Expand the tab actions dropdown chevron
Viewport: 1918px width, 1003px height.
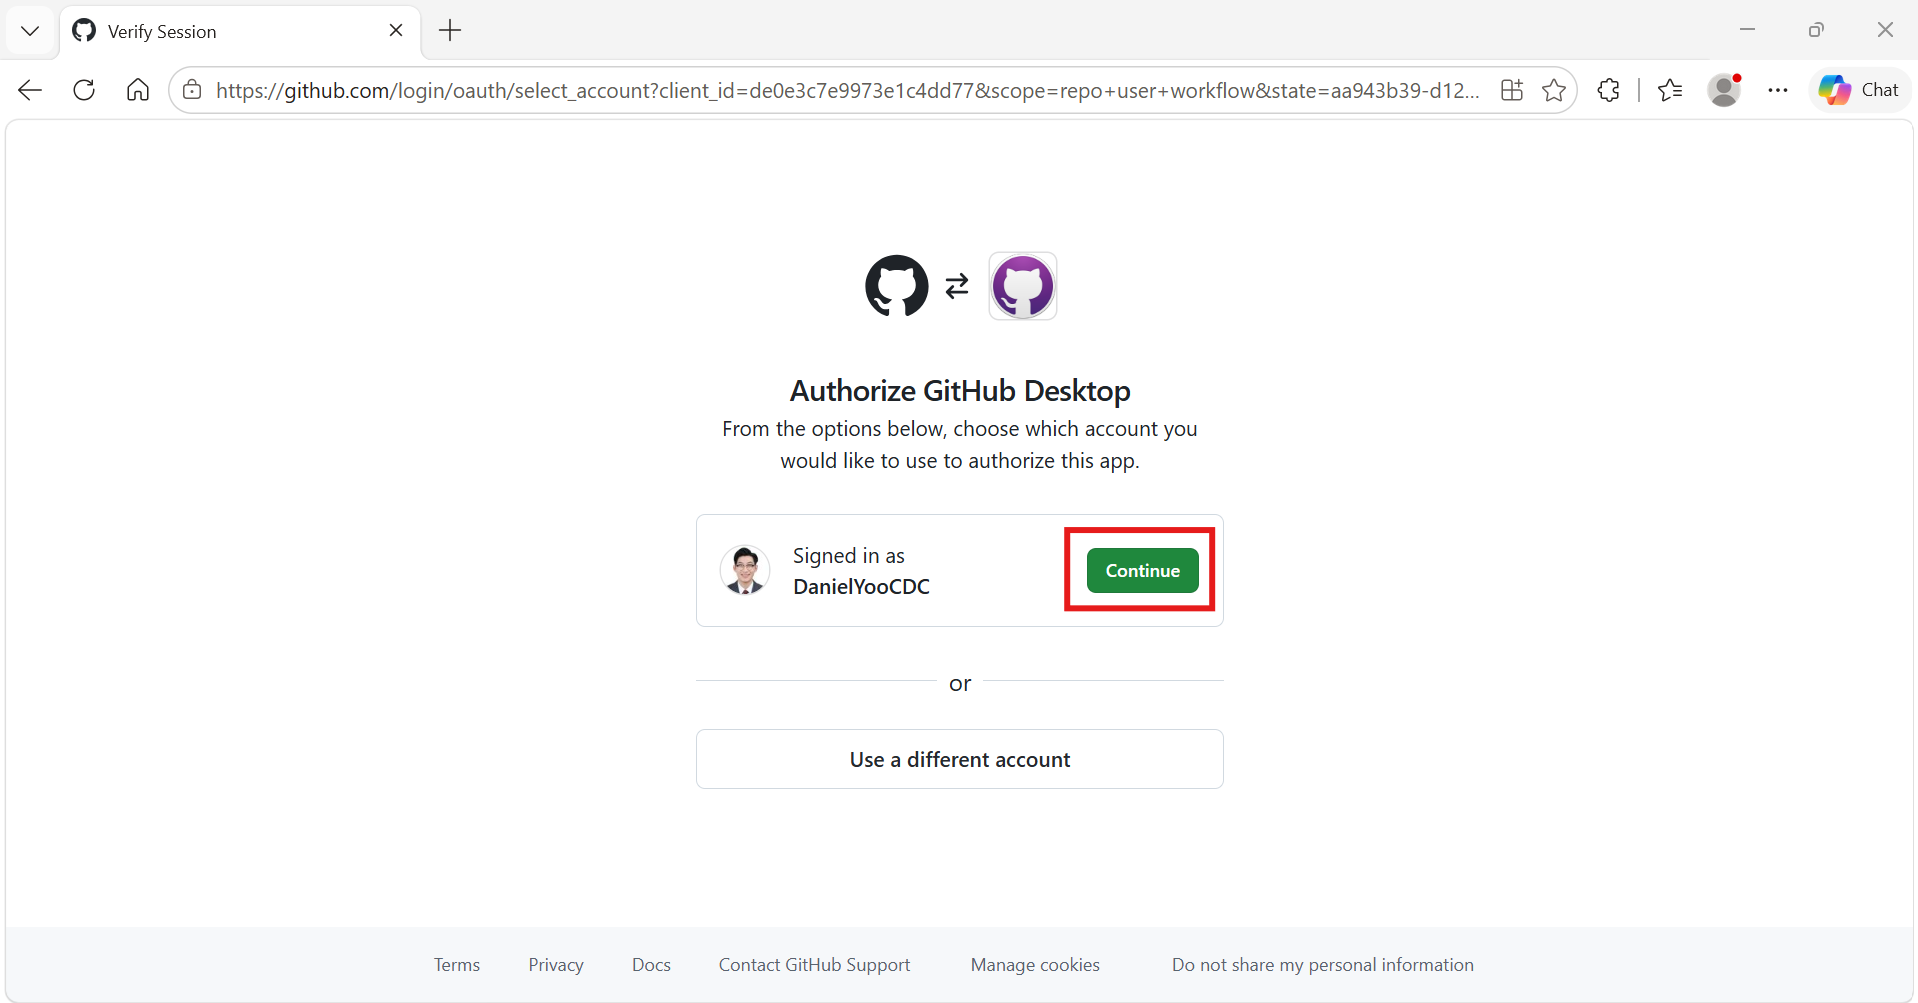[x=30, y=31]
